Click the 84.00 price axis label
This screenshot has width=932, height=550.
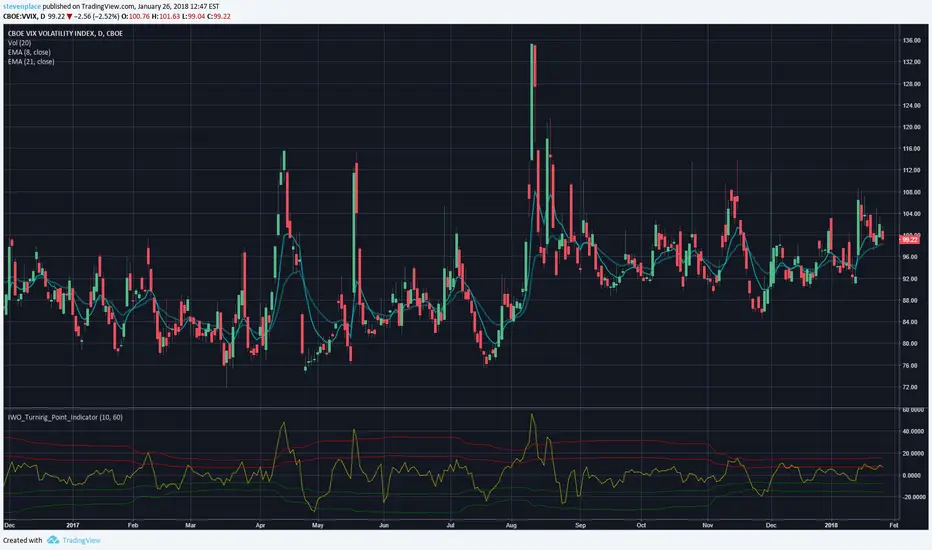[911, 322]
